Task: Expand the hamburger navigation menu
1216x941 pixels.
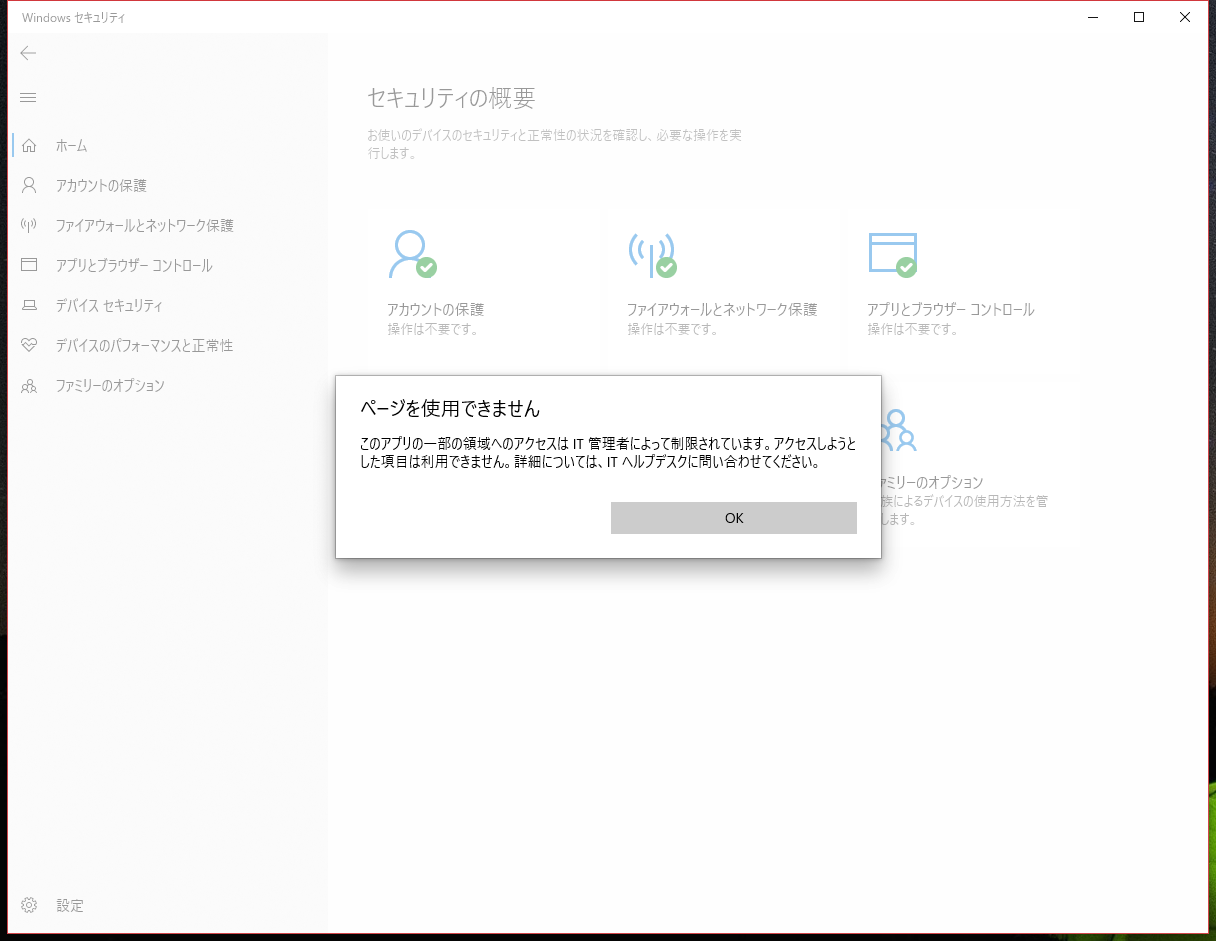Action: pyautogui.click(x=28, y=97)
